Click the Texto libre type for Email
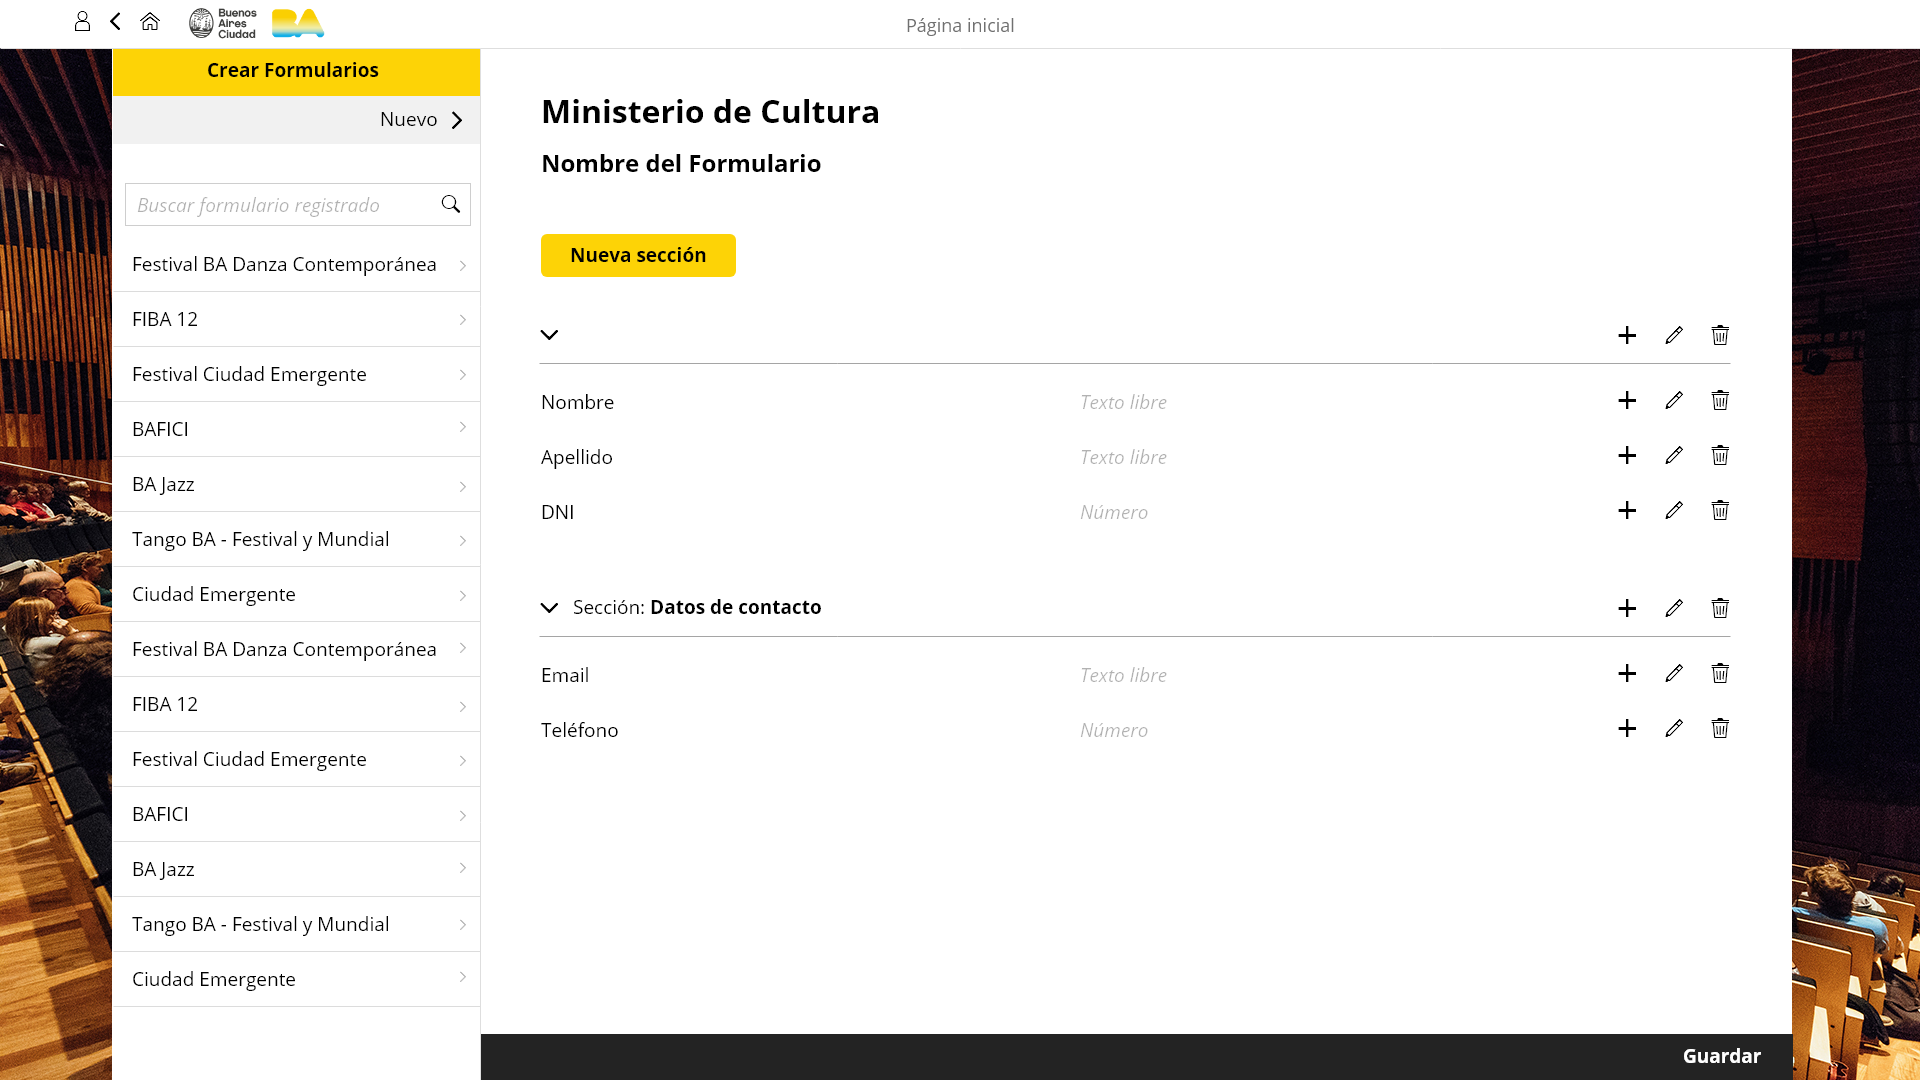 point(1123,675)
